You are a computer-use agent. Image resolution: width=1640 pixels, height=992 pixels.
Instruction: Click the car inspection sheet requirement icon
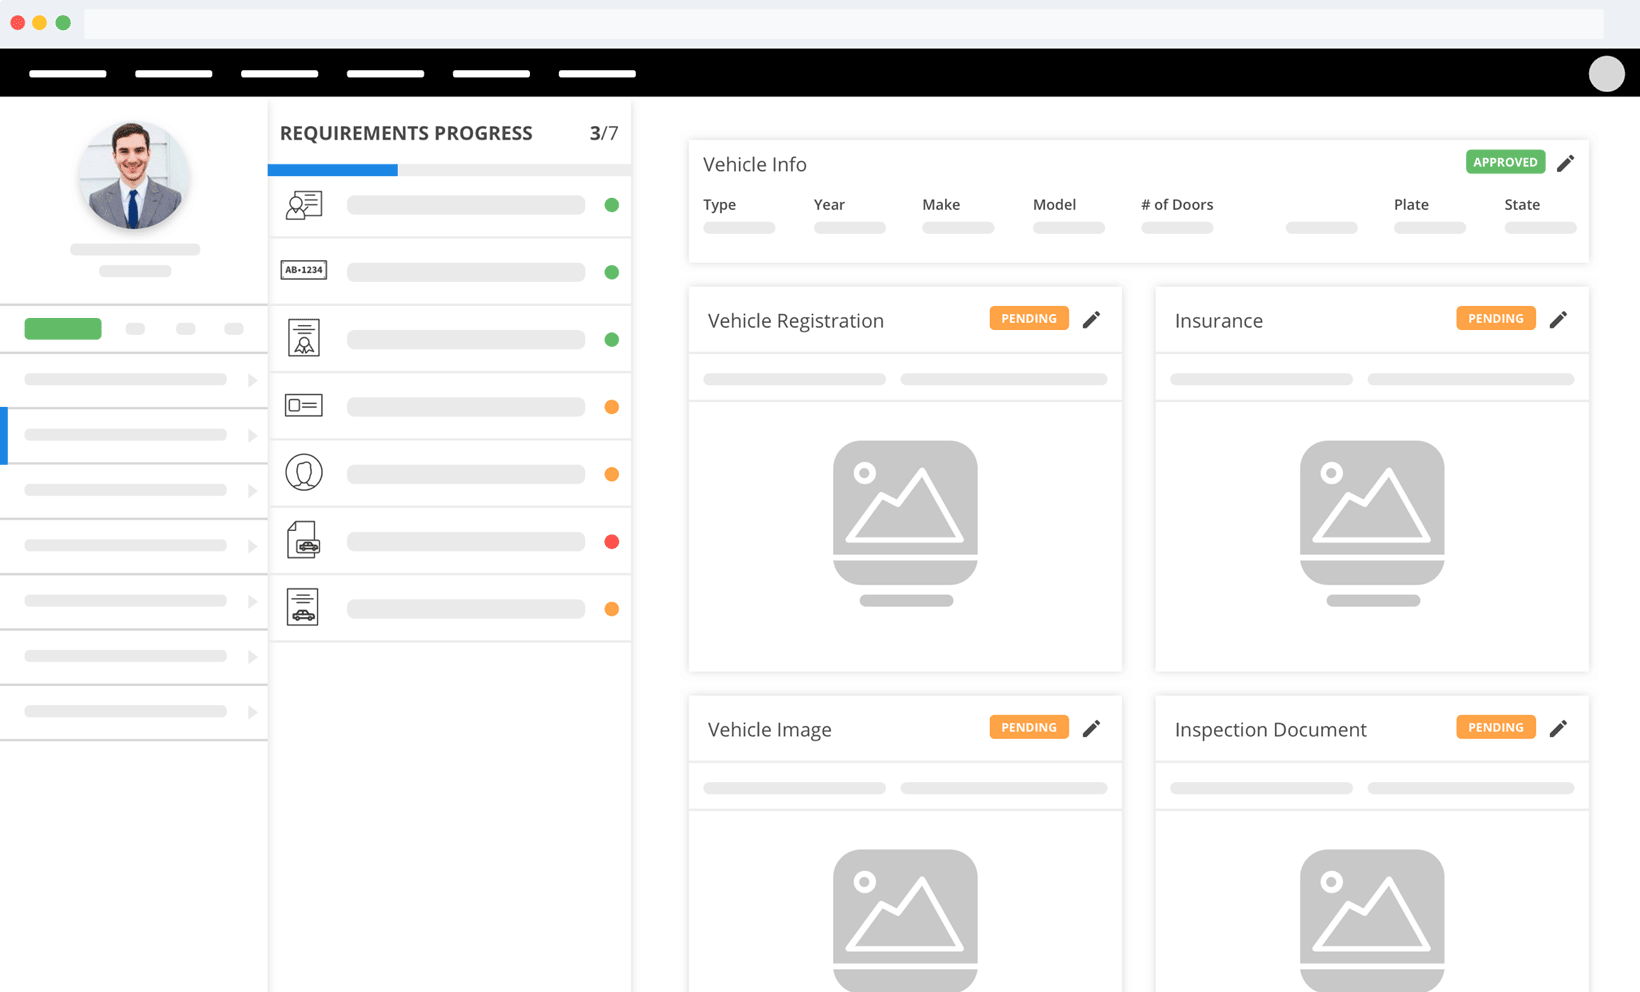coord(302,607)
